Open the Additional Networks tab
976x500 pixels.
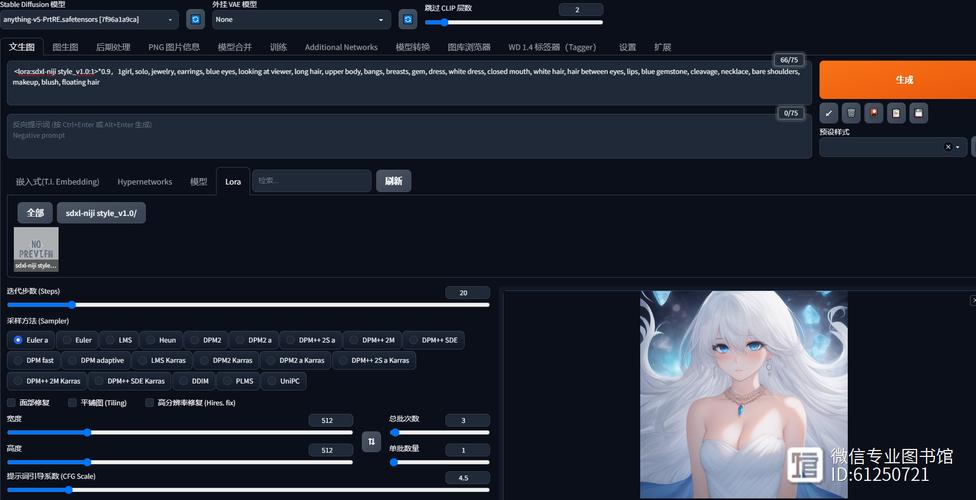[341, 47]
